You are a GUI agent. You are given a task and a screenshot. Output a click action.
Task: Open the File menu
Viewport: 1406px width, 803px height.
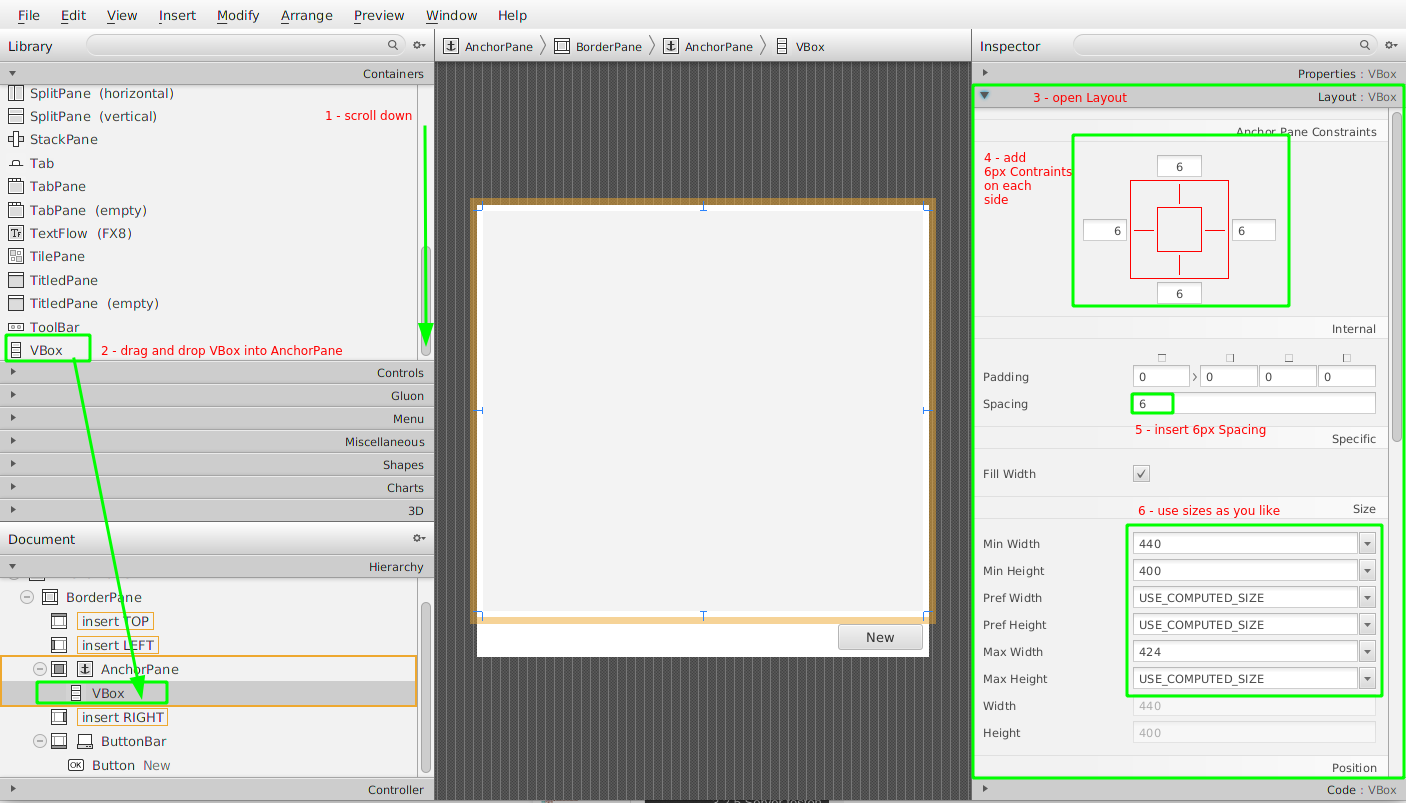(x=29, y=15)
